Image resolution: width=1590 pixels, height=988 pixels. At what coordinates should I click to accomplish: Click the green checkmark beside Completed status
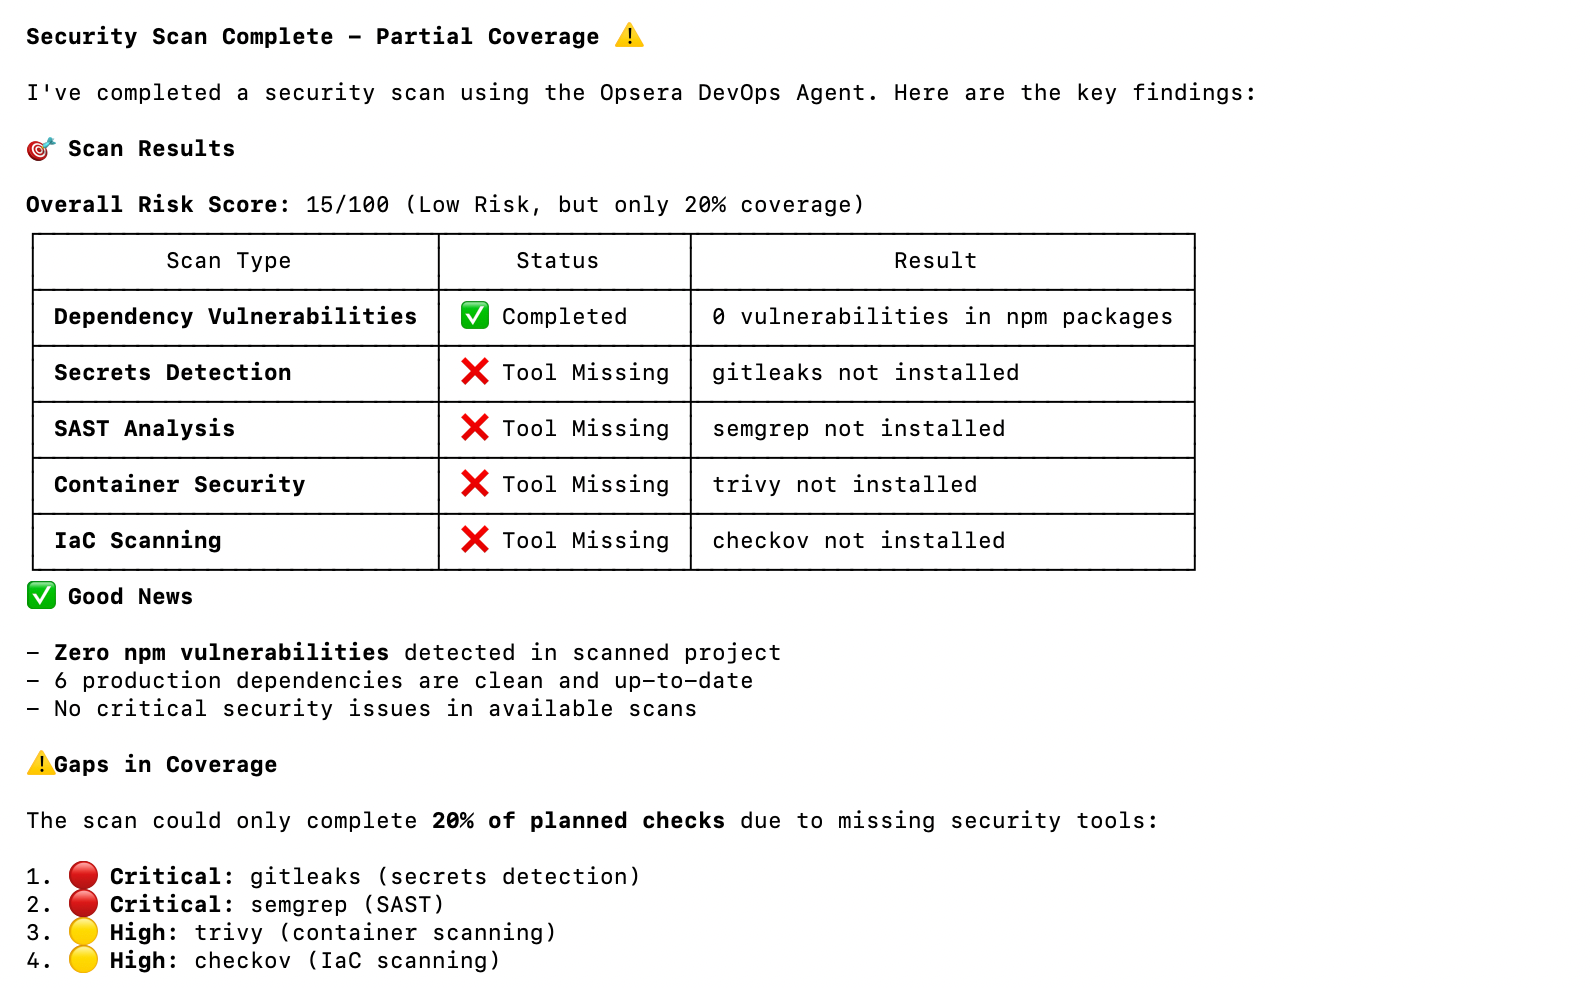click(x=475, y=316)
